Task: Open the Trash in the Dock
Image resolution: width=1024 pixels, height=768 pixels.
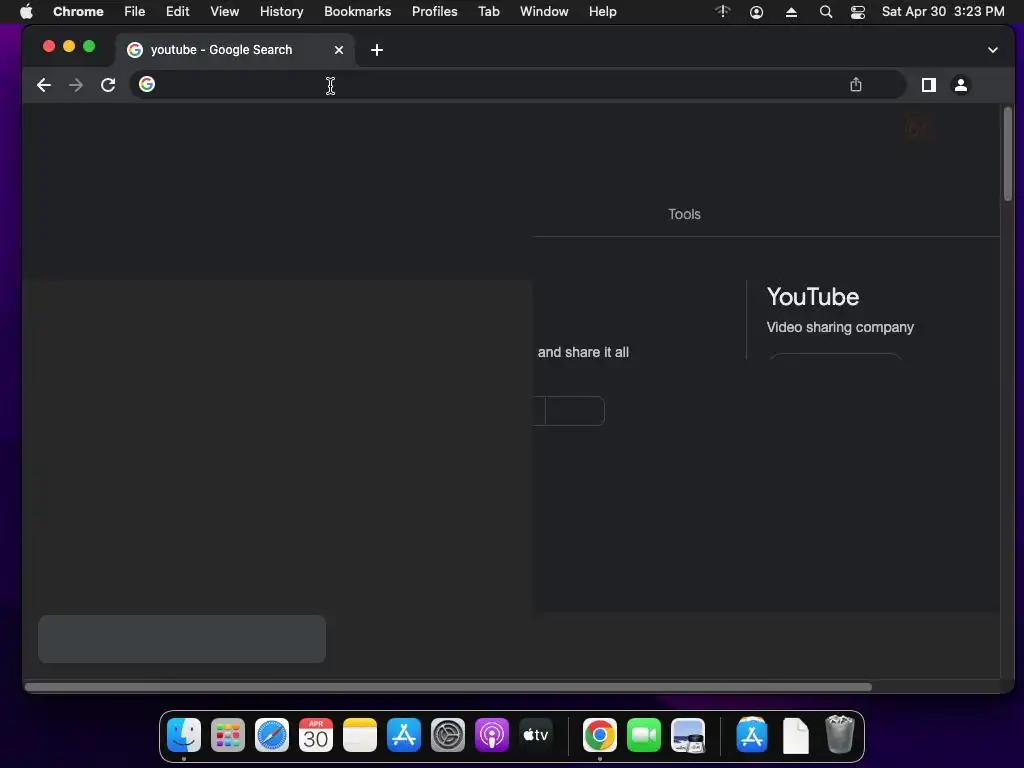Action: click(839, 735)
